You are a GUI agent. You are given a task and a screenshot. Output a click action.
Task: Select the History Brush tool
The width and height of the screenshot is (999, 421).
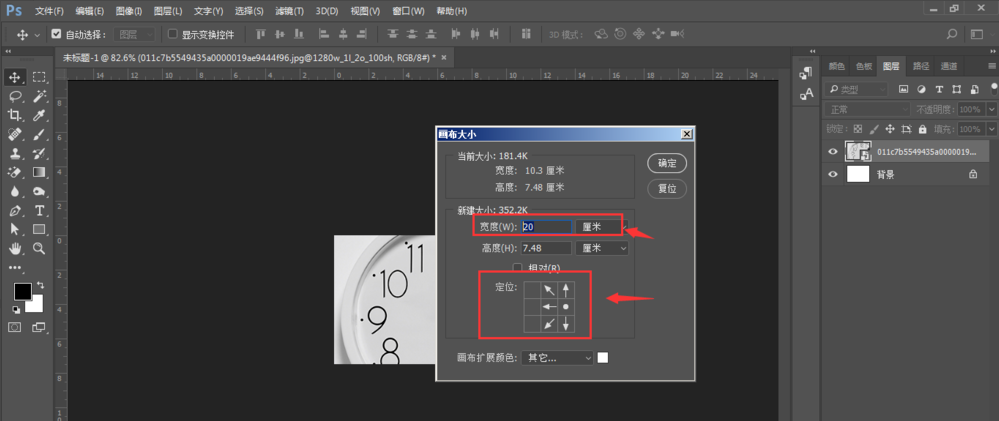[x=40, y=153]
